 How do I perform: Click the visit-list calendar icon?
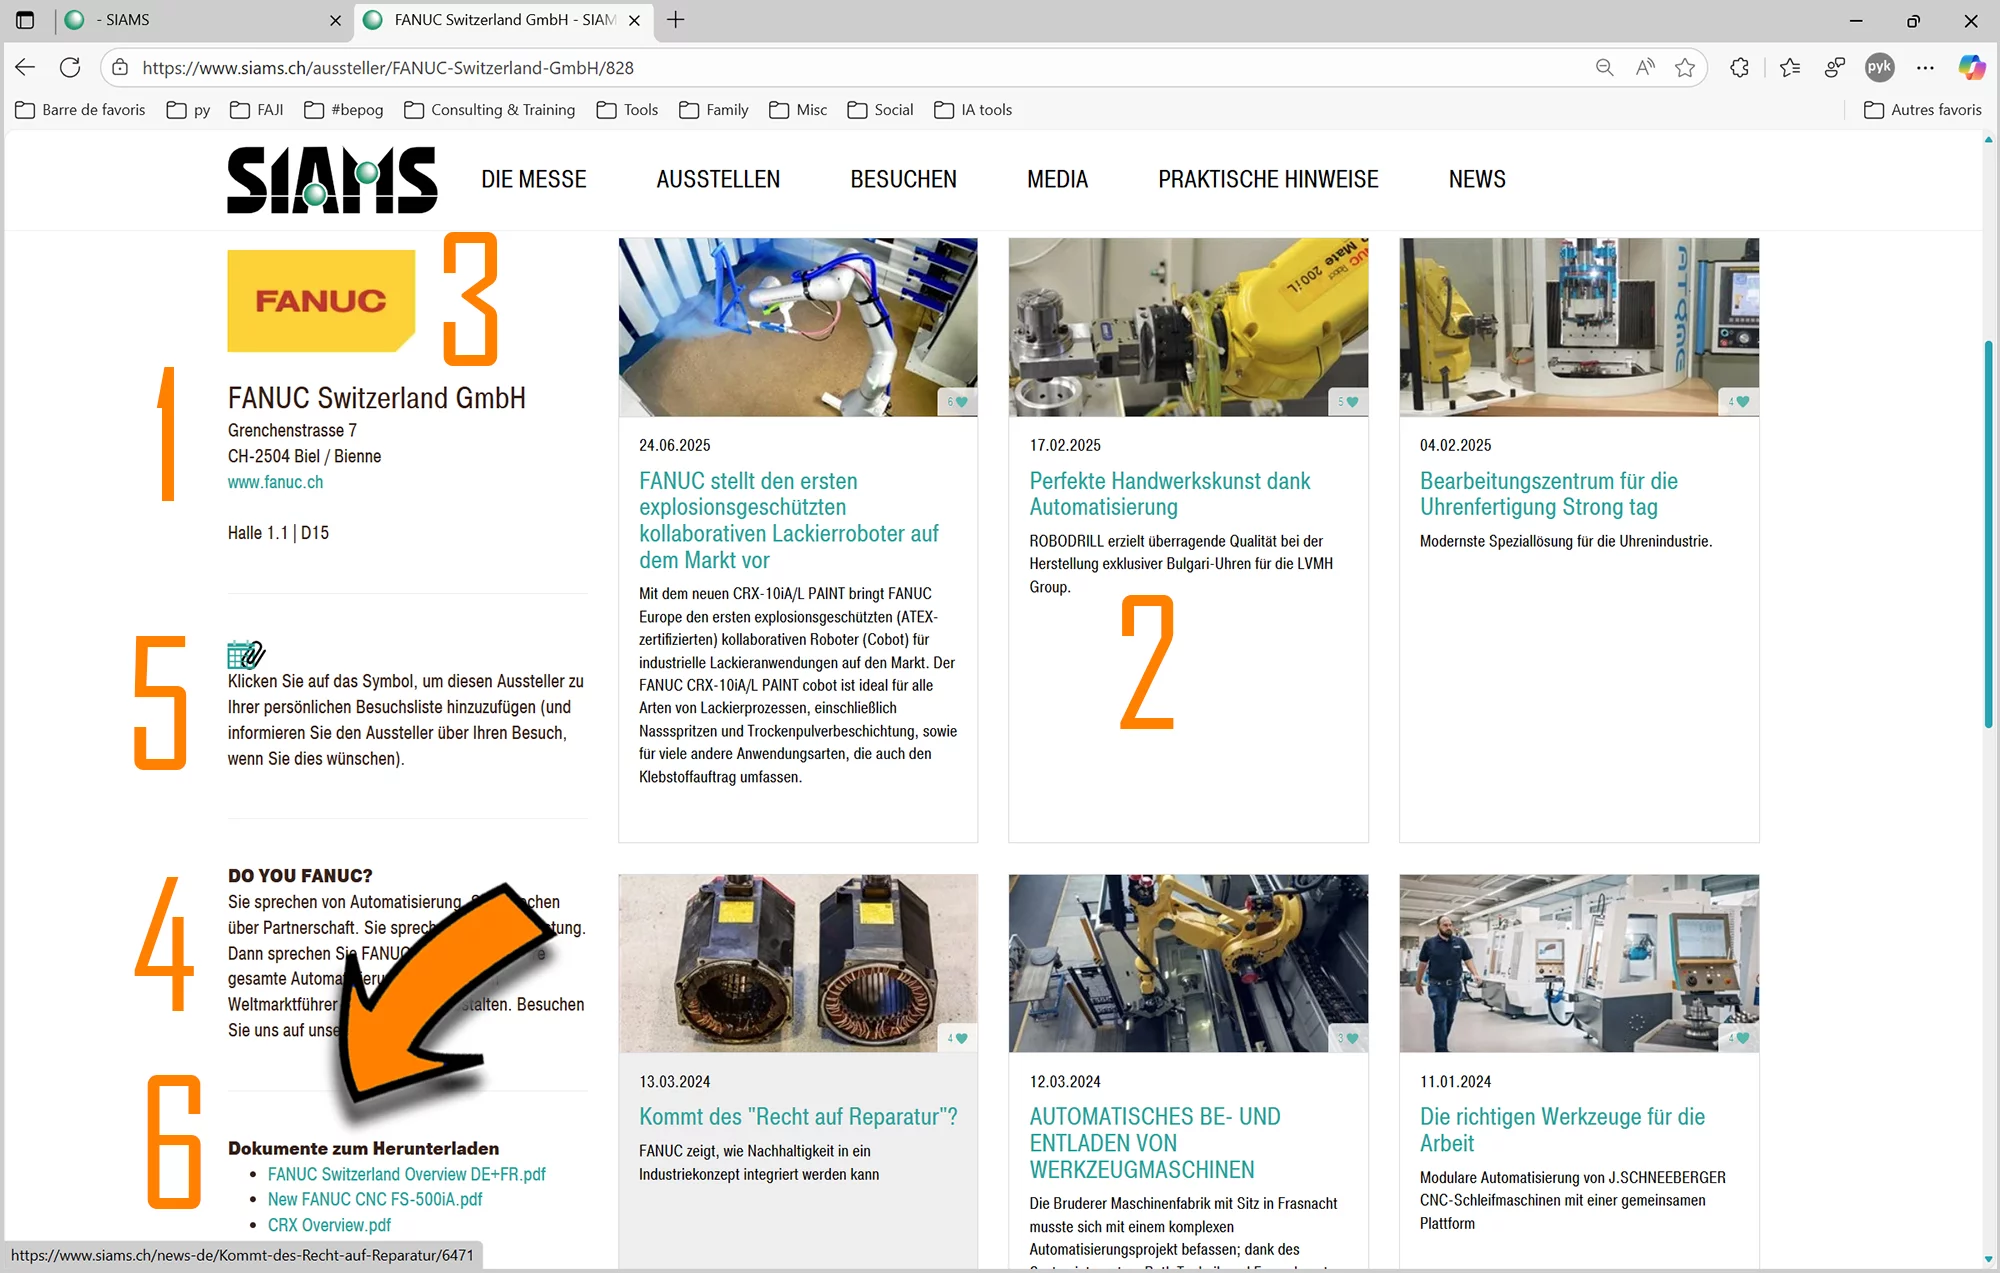[x=245, y=655]
